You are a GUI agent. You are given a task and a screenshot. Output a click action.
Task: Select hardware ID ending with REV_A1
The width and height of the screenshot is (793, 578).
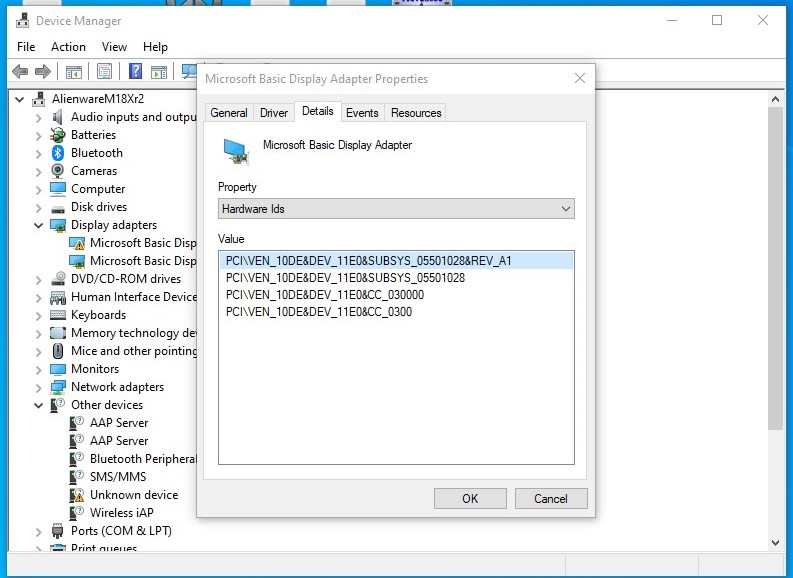pos(396,260)
